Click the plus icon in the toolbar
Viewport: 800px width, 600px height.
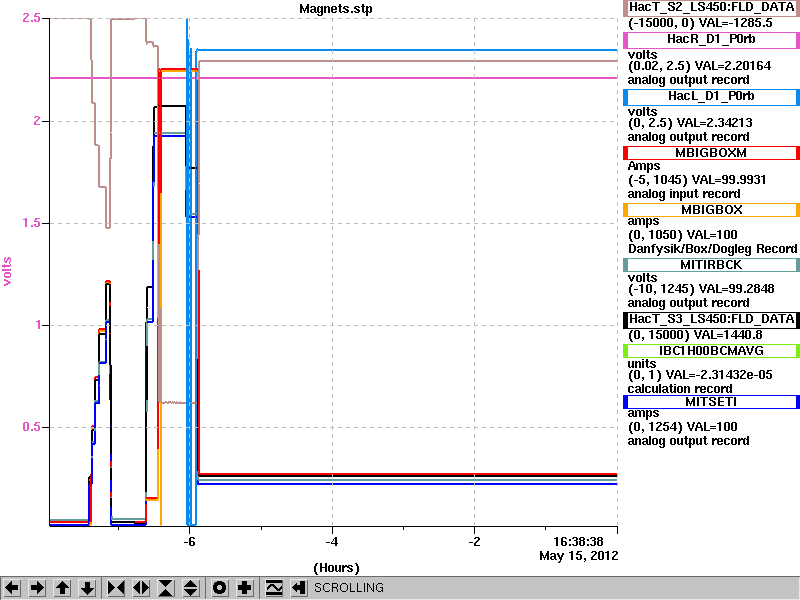click(245, 588)
